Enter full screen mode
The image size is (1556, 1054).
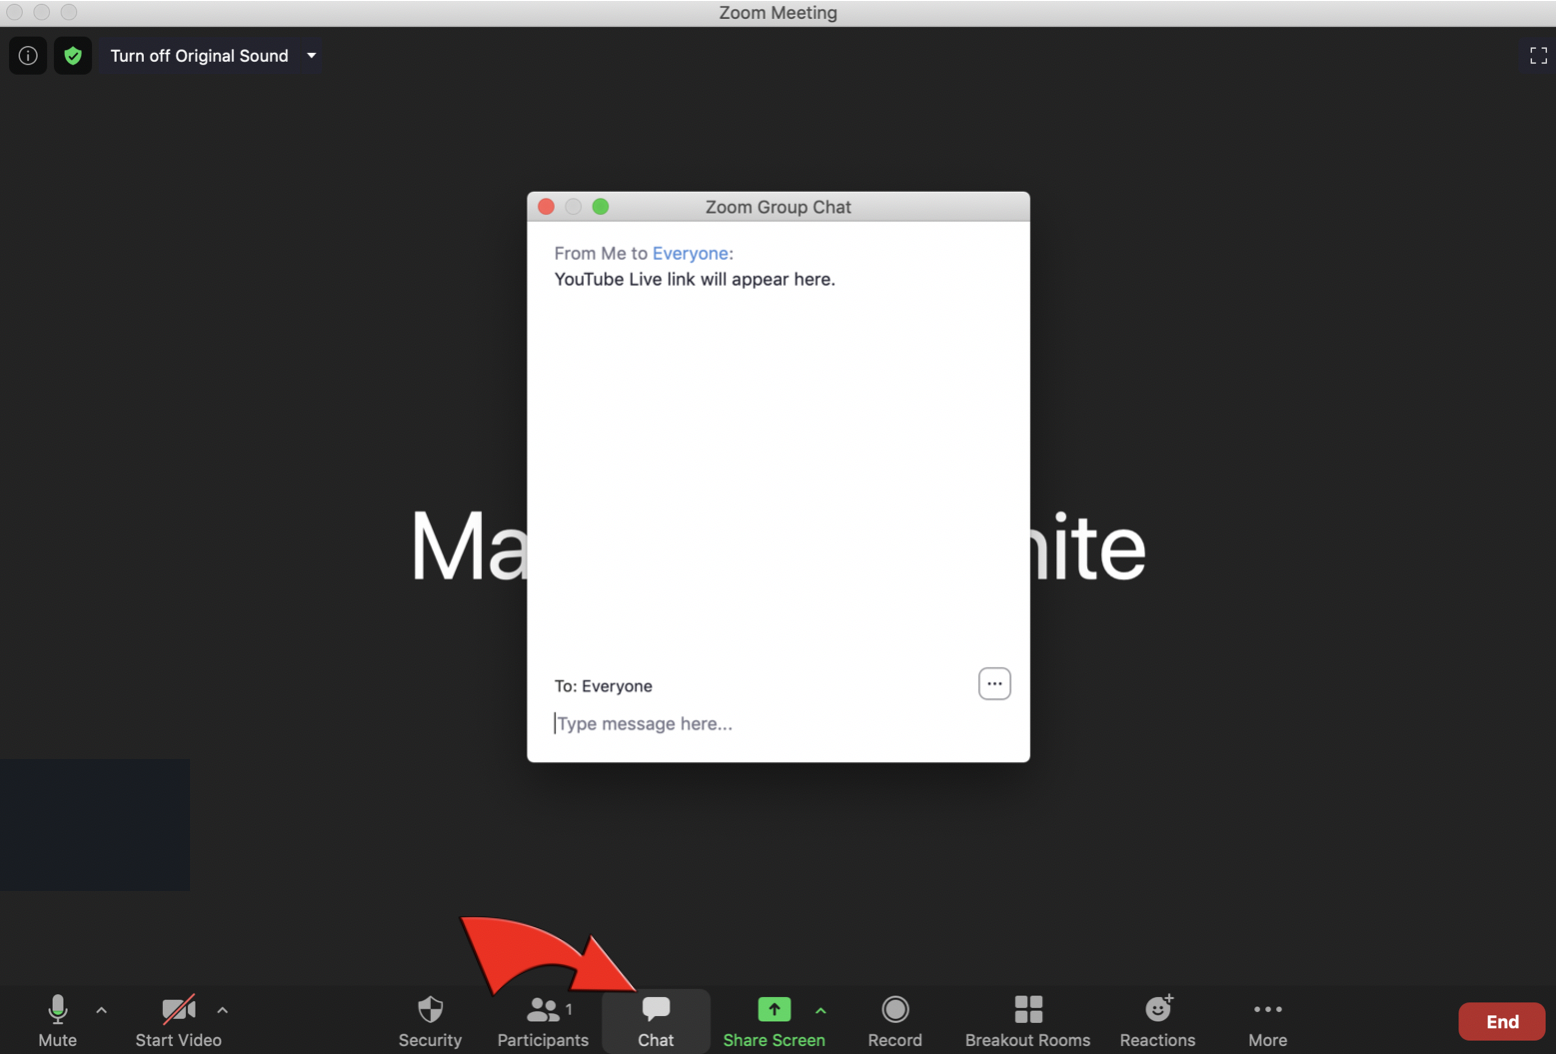[x=1538, y=56]
